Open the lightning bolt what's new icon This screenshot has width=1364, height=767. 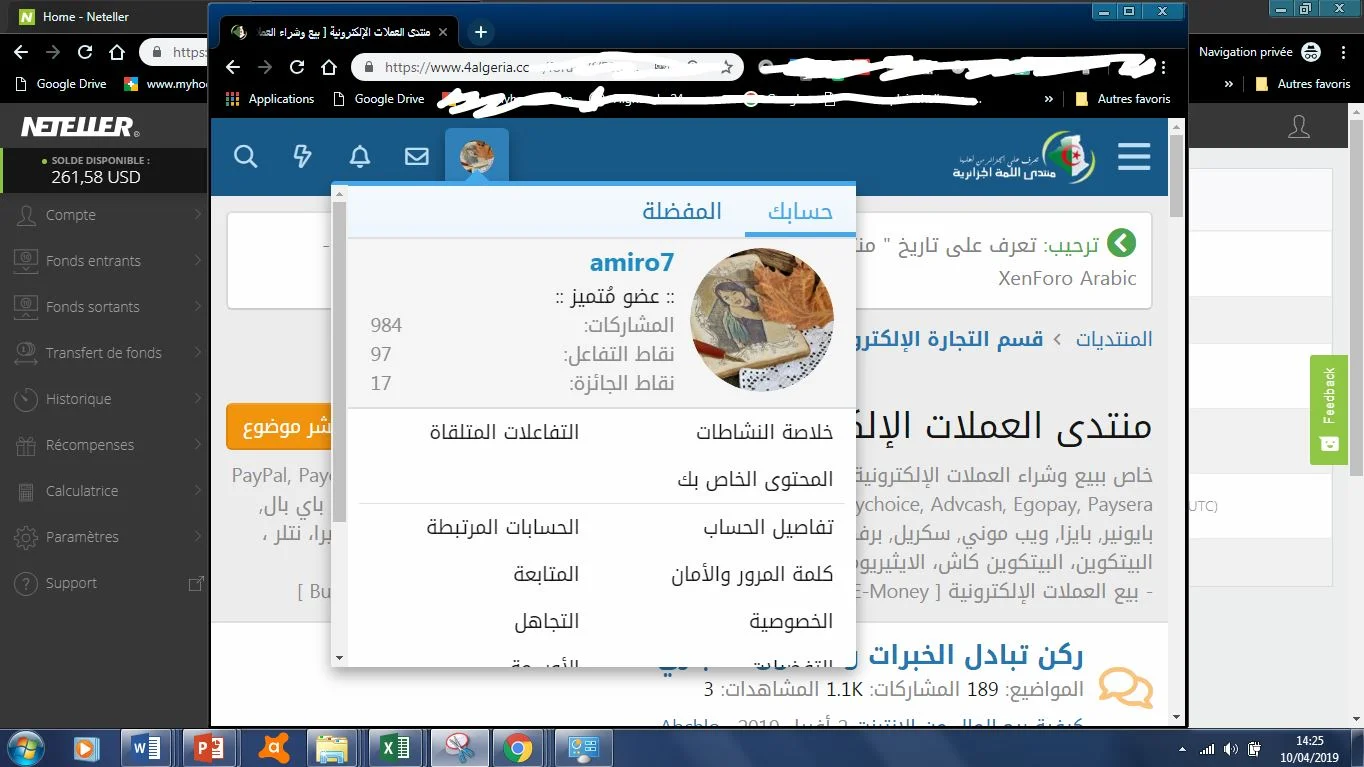[x=302, y=157]
